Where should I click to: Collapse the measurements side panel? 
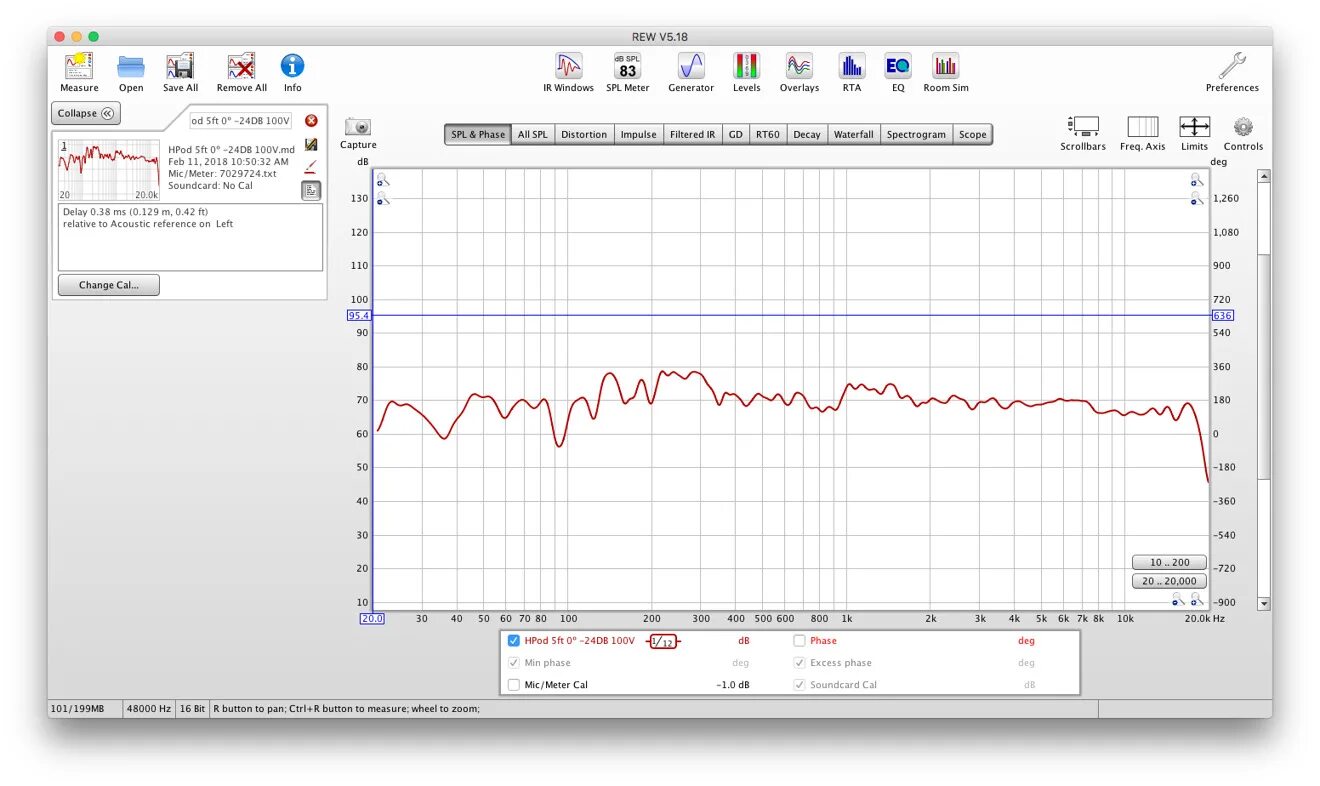pos(86,113)
